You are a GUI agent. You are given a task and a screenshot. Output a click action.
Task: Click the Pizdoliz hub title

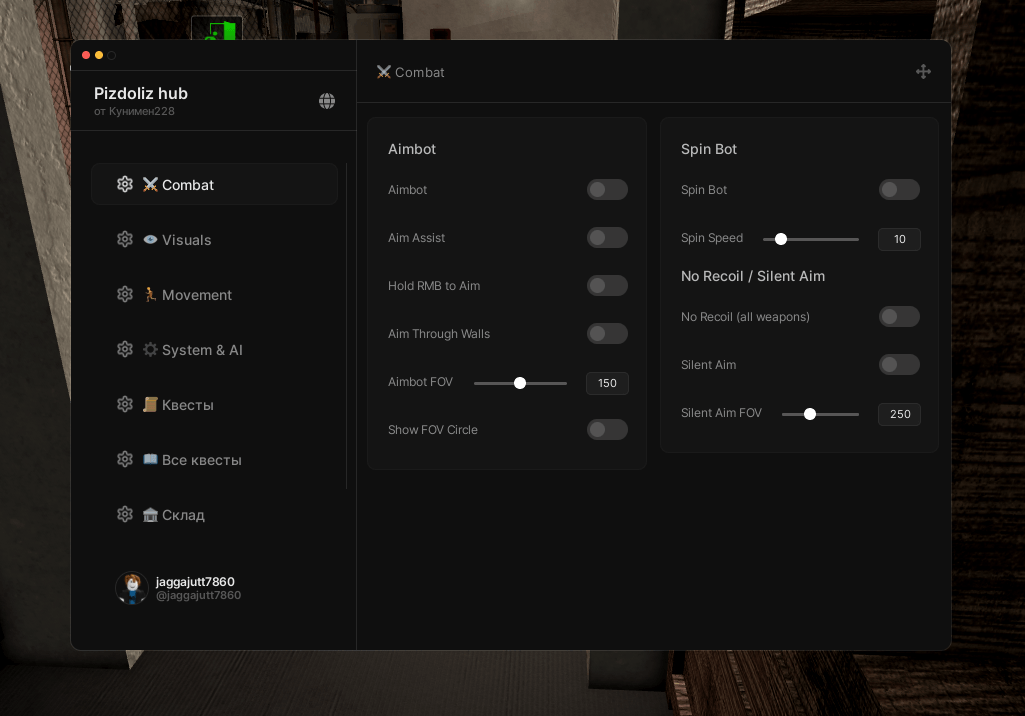(x=141, y=94)
